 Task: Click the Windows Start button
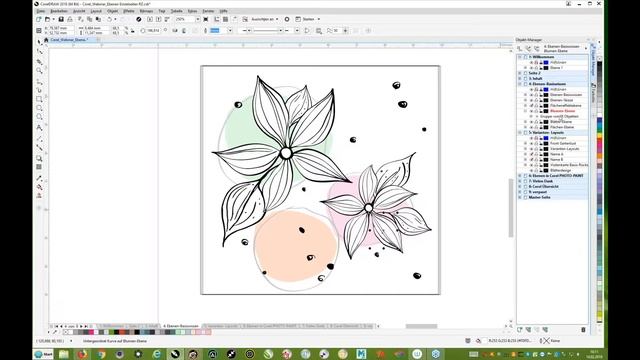pyautogui.click(x=44, y=354)
